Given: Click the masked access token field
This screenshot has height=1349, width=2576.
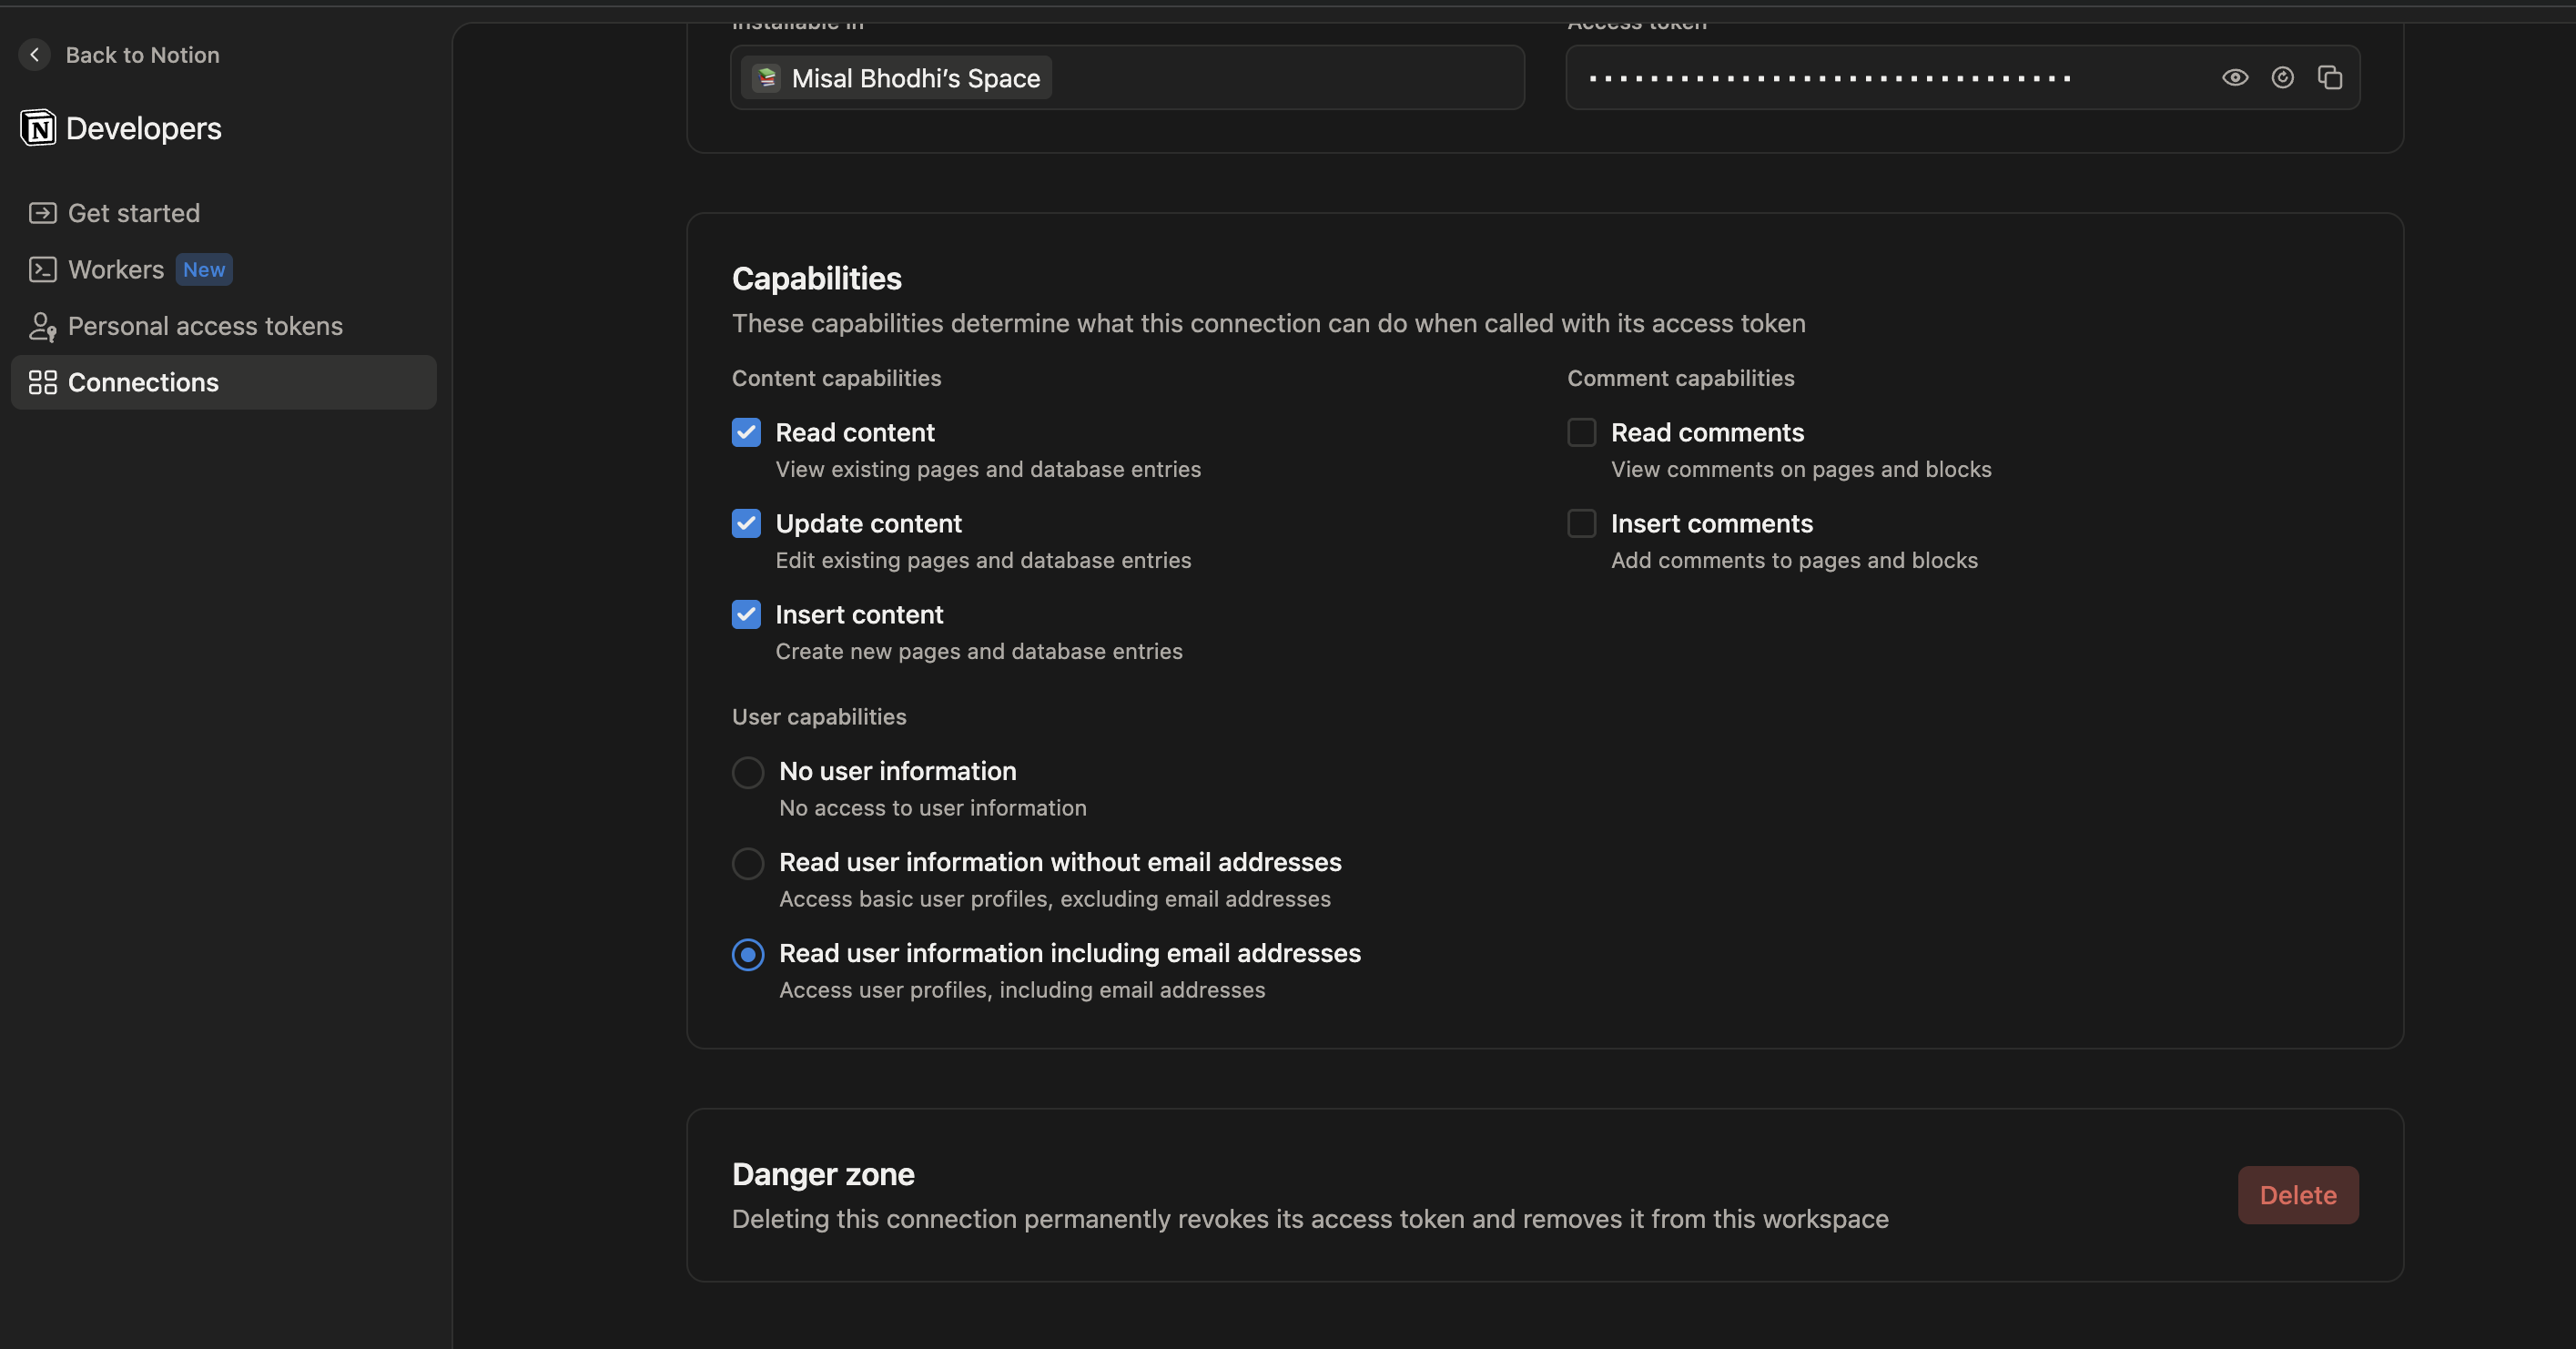Looking at the screenshot, I should coord(1962,77).
